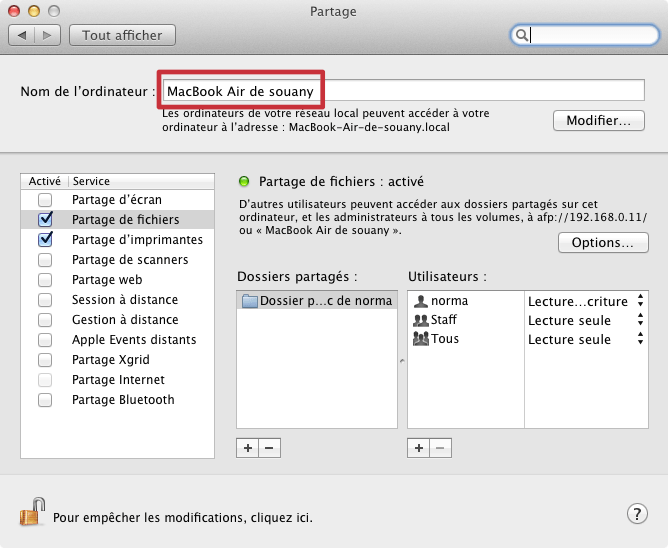Focus the search field in the toolbar

pyautogui.click(x=584, y=35)
